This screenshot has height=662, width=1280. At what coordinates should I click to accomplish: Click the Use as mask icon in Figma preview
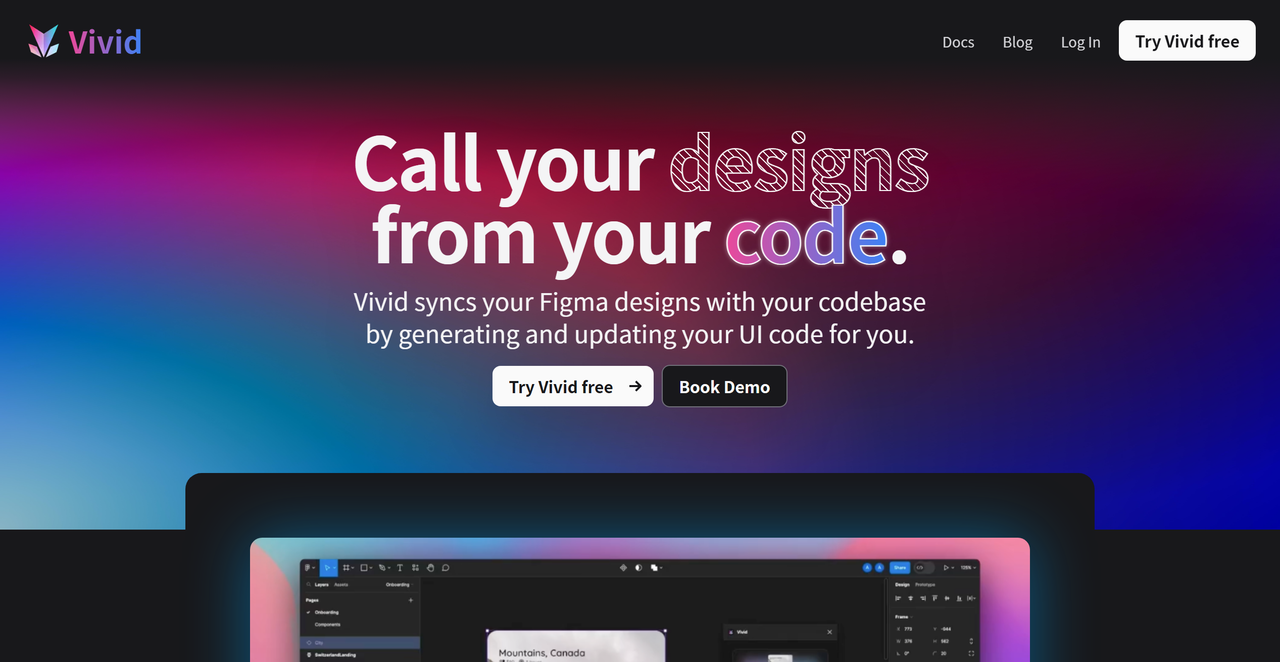[638, 568]
